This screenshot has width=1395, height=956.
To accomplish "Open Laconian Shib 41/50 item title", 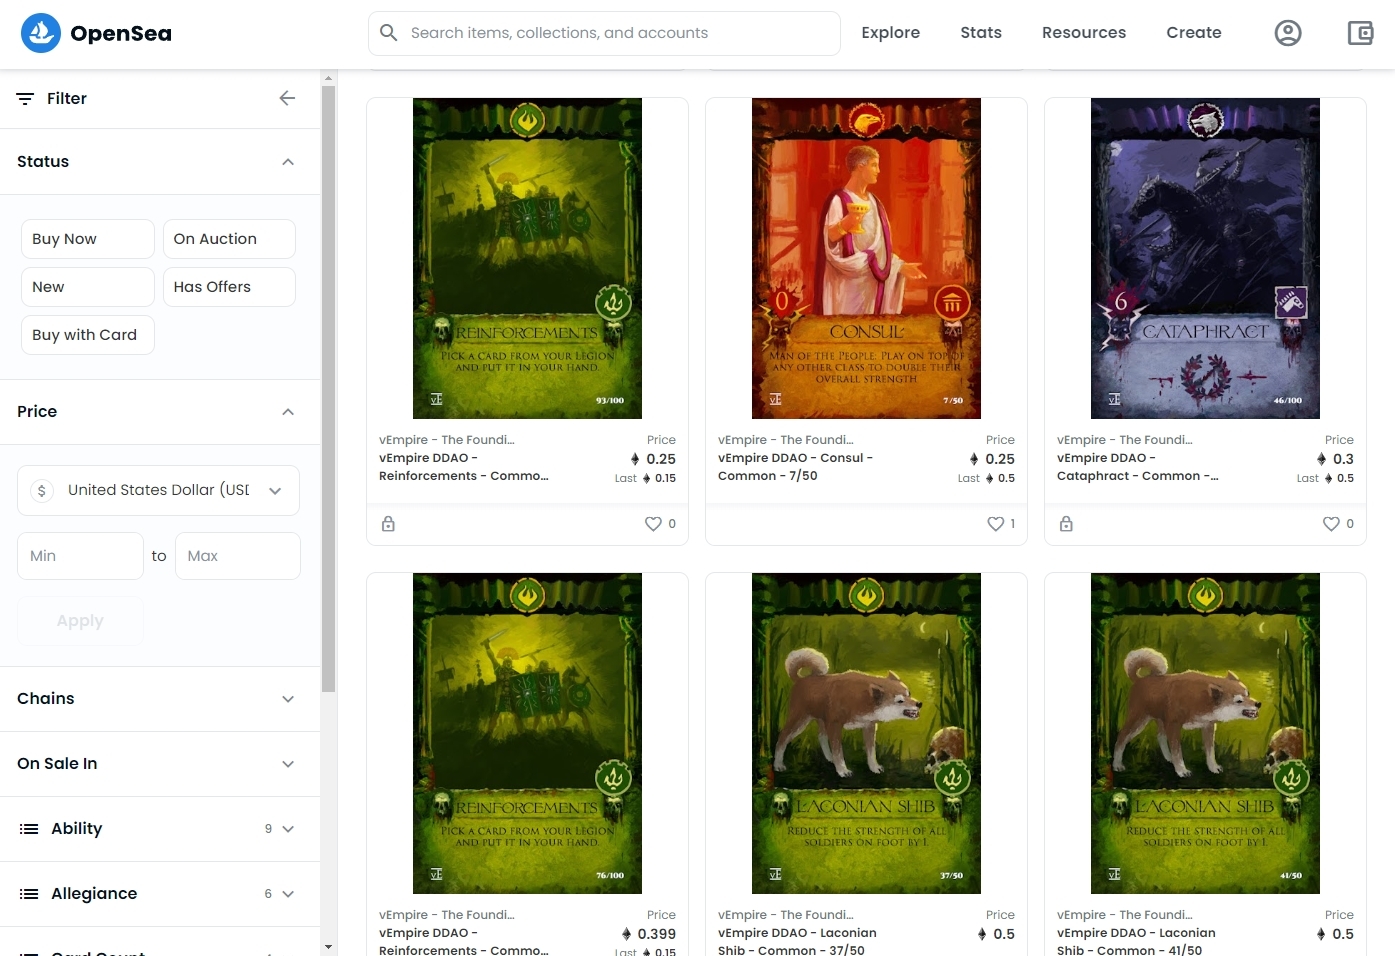I will (x=1136, y=942).
